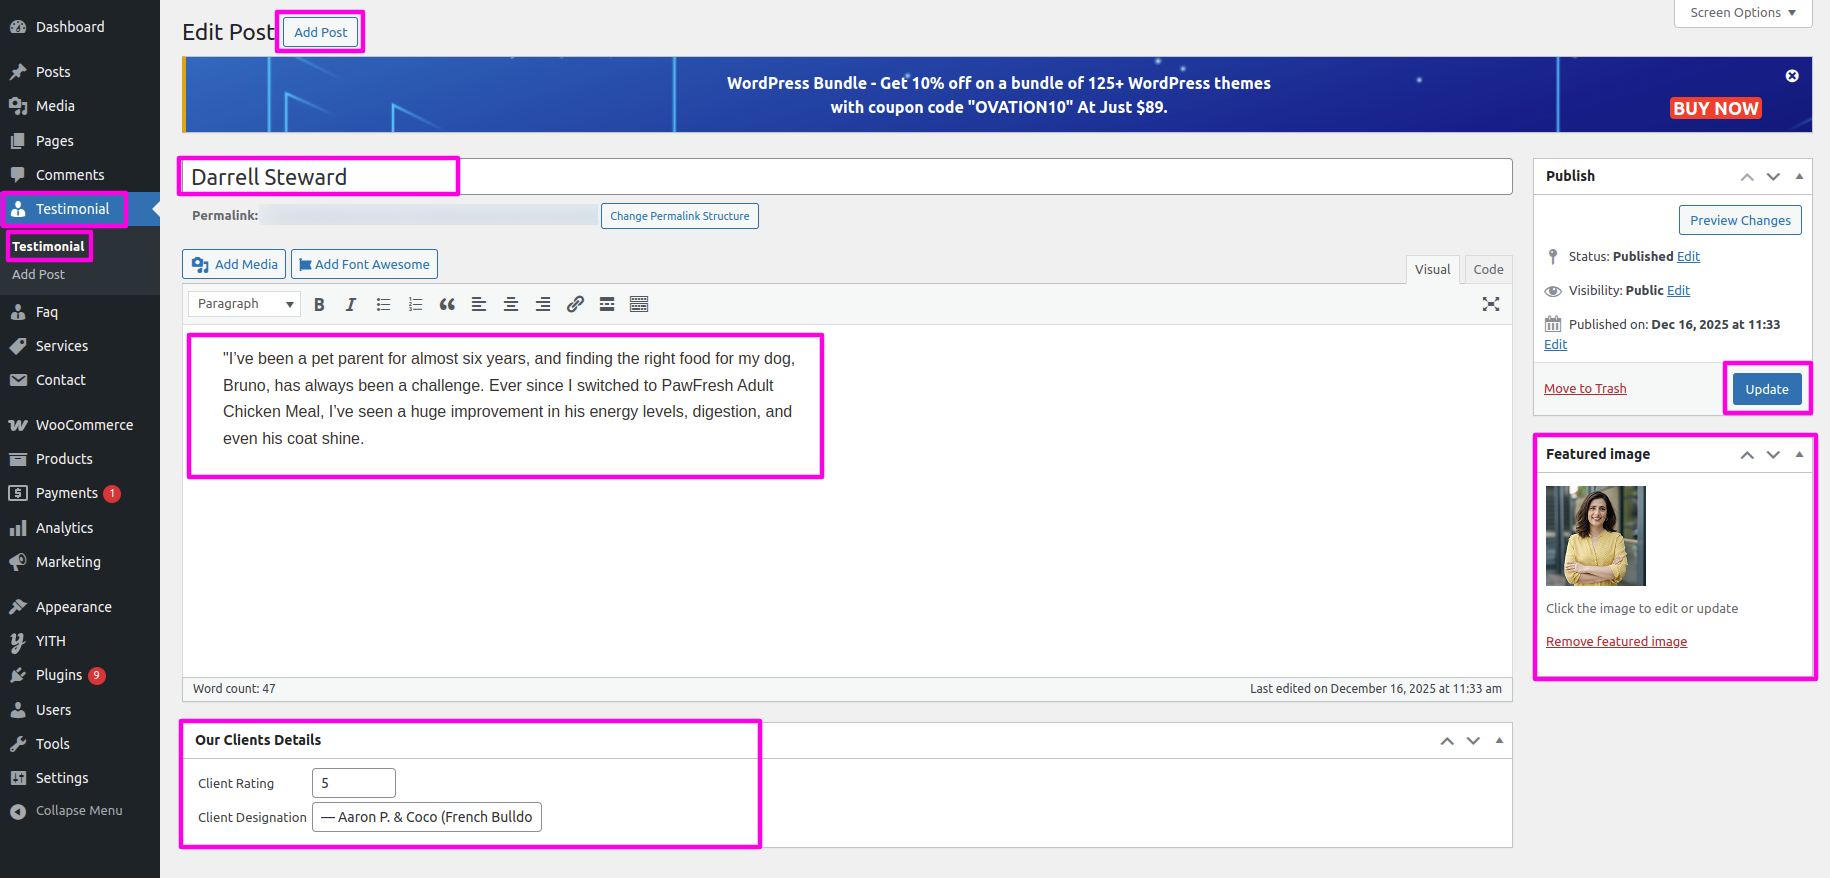Open WooCommerce in the sidebar menu
Viewport: 1830px width, 878px height.
click(84, 425)
